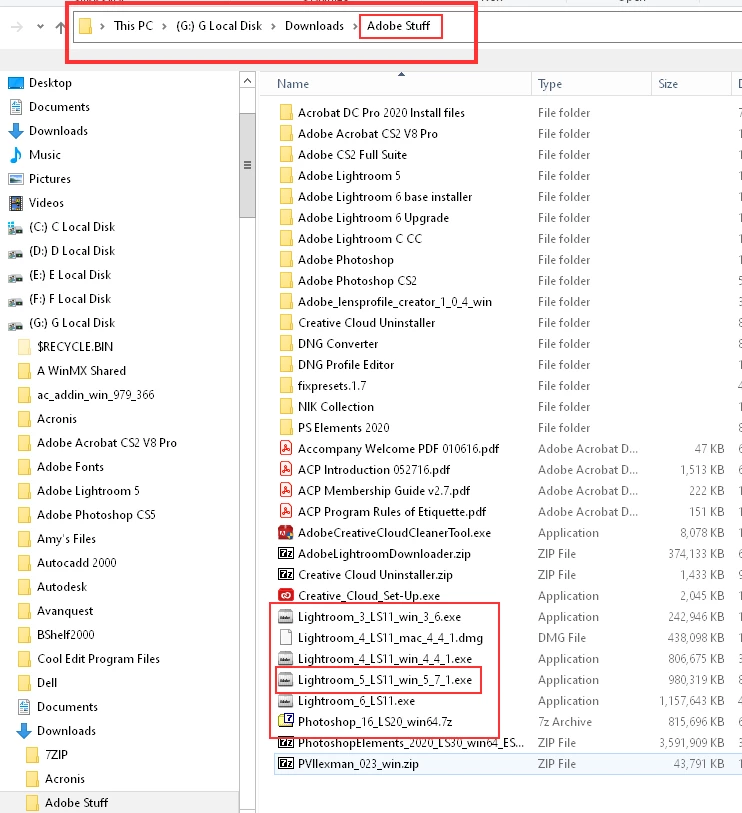Select (G:) G Local Disk breadcrumb
The width and height of the screenshot is (742, 813).
pyautogui.click(x=219, y=26)
